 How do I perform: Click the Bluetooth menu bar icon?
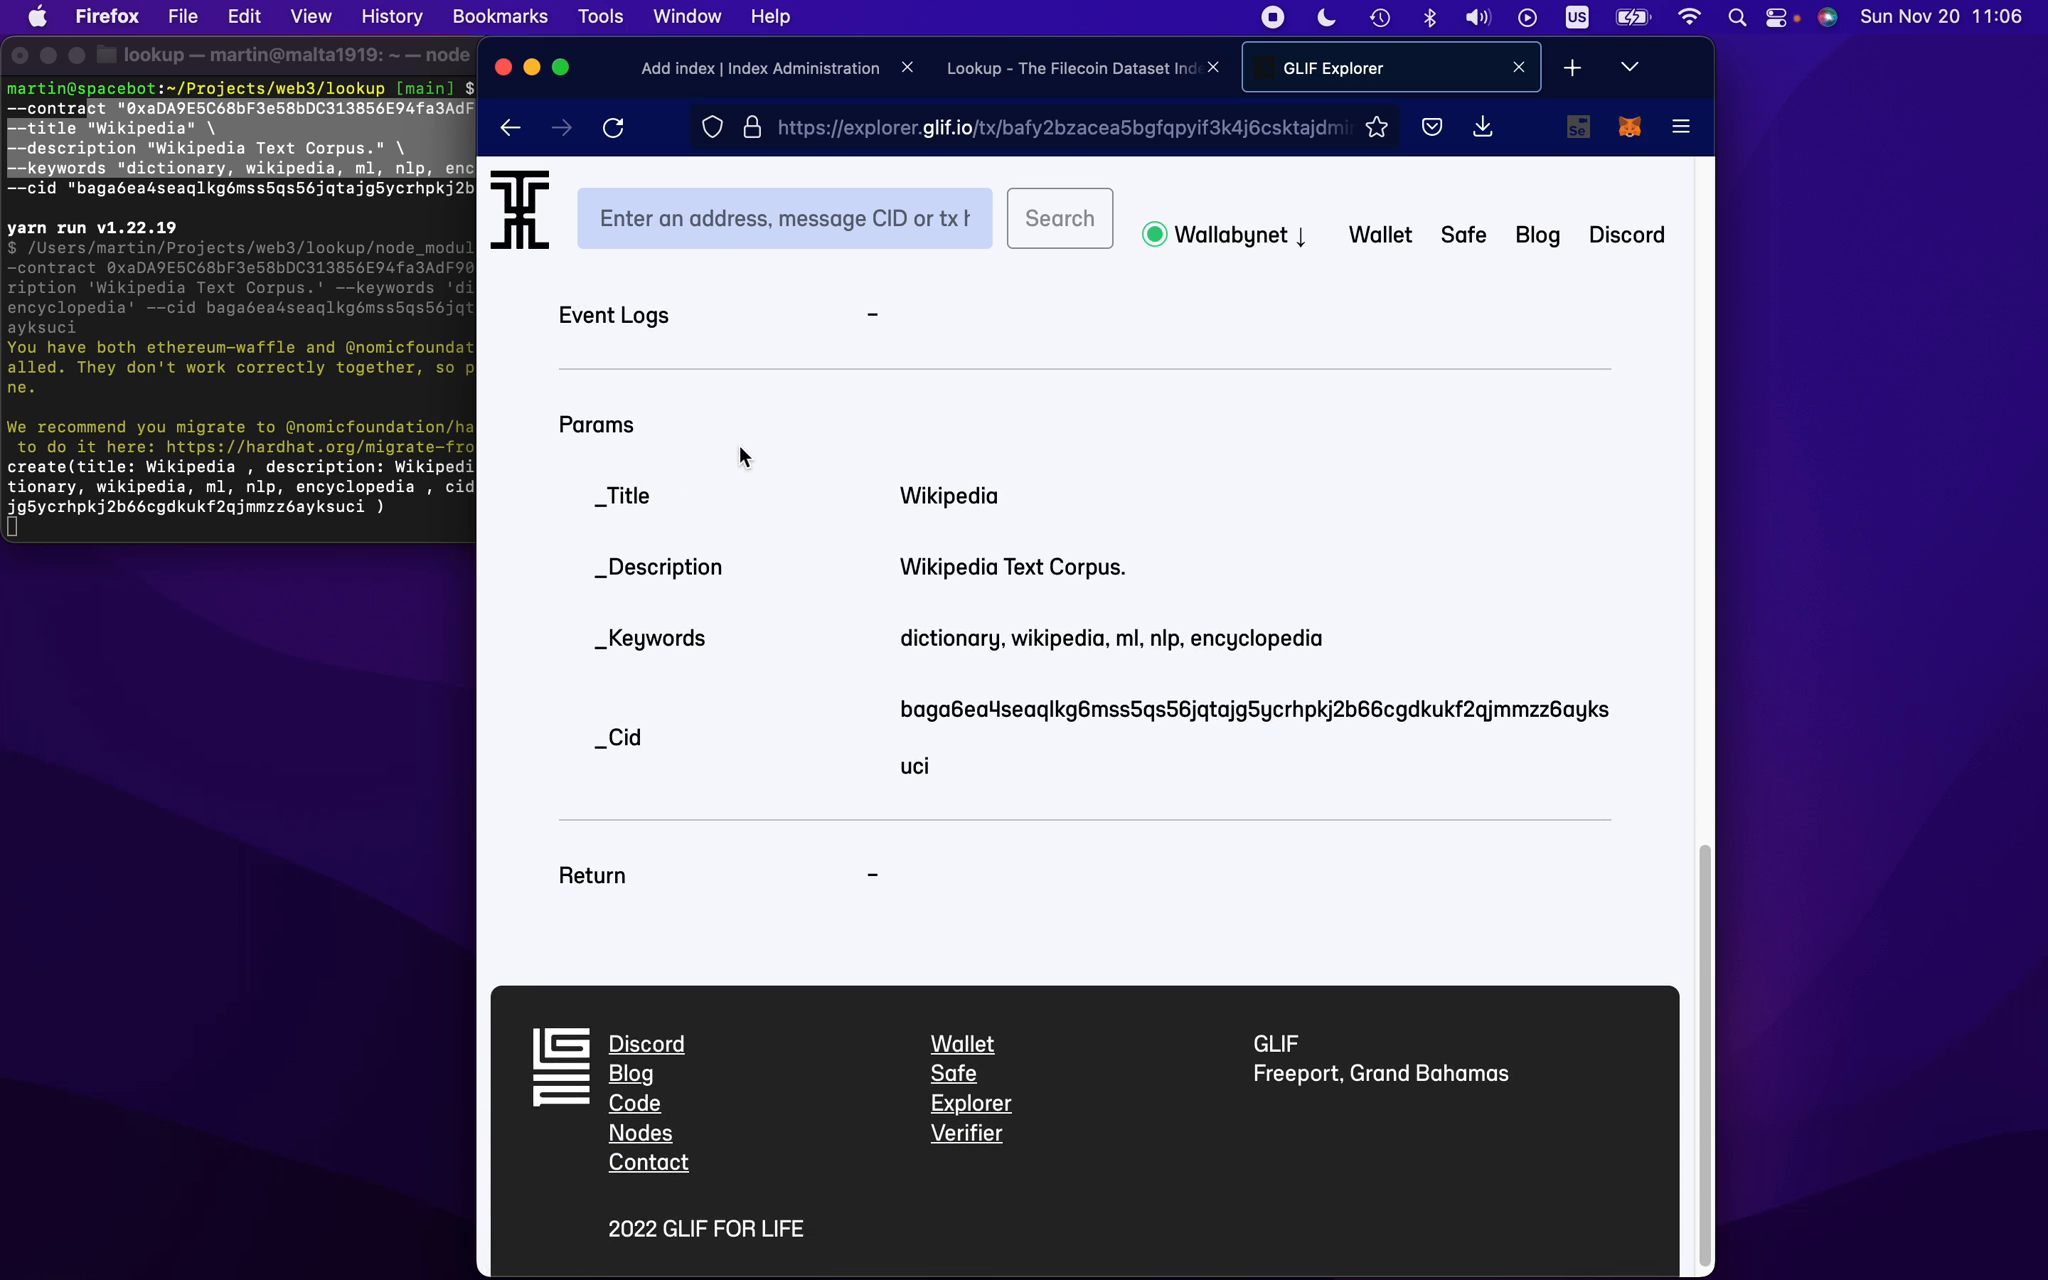click(1430, 17)
